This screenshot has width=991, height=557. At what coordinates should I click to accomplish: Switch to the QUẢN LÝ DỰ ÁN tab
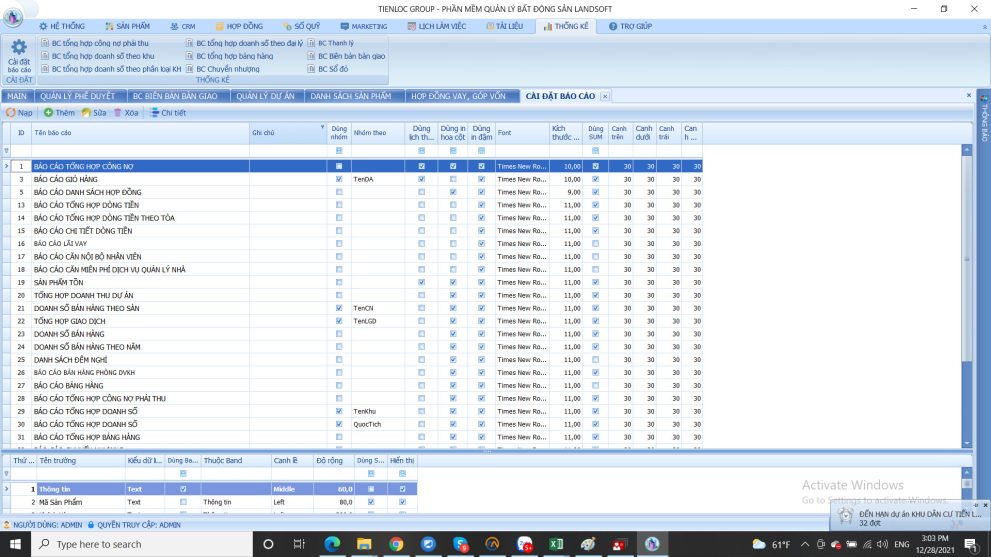pos(265,96)
